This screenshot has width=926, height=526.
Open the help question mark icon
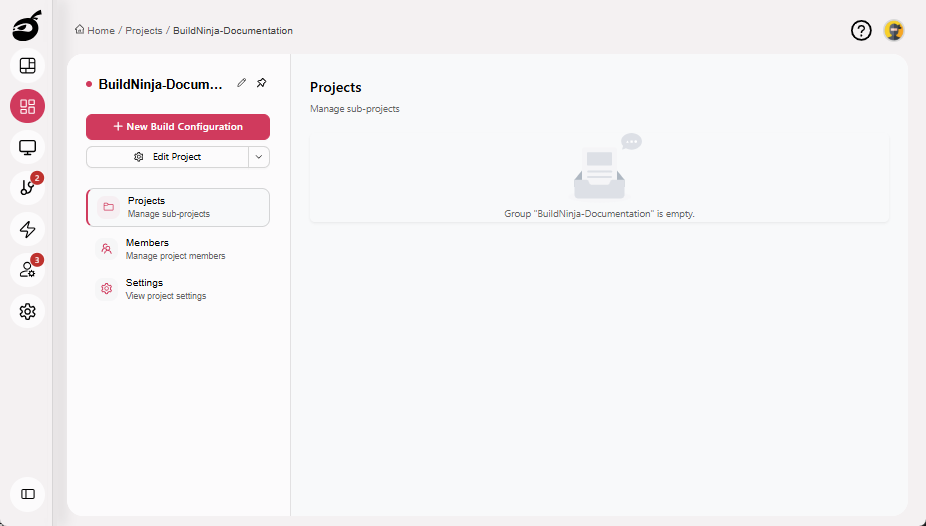pyautogui.click(x=861, y=30)
